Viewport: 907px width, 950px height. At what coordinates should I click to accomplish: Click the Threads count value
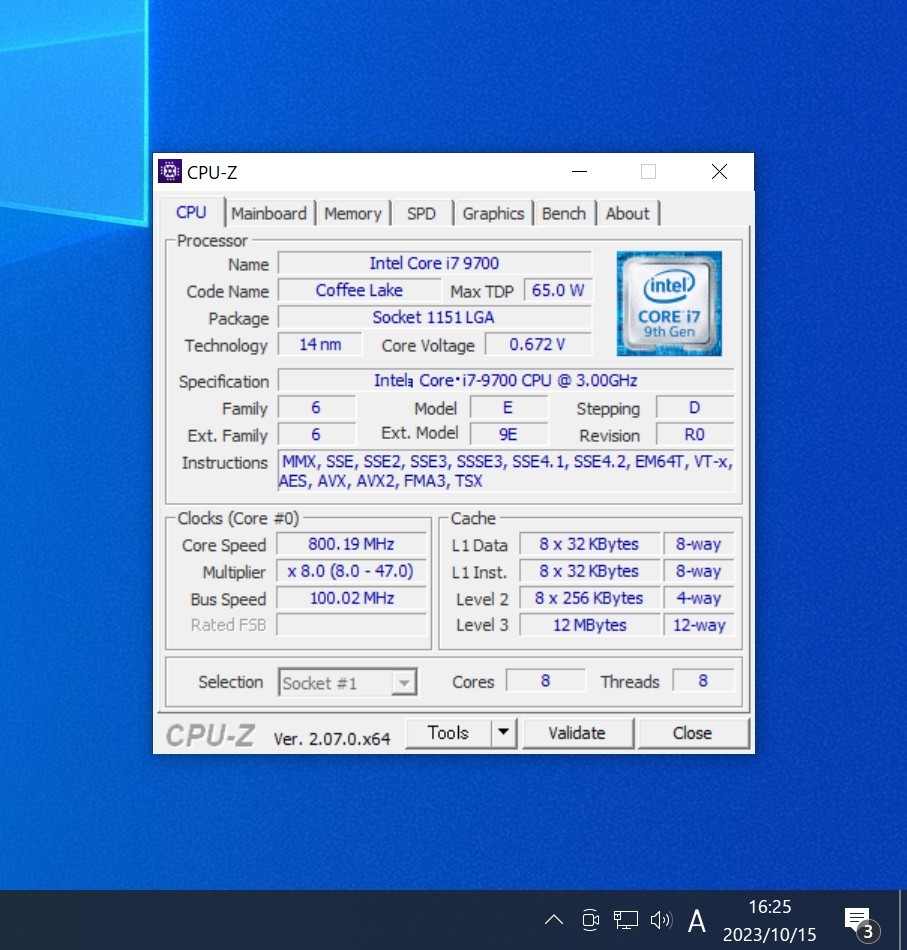pyautogui.click(x=703, y=681)
